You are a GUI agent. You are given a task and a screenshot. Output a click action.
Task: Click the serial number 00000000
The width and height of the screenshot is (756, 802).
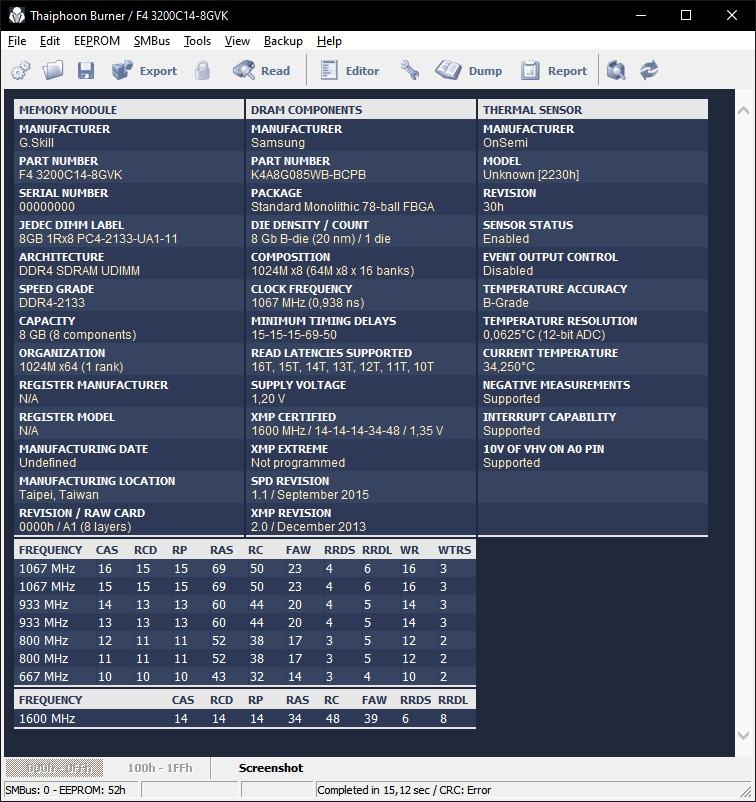tap(47, 207)
